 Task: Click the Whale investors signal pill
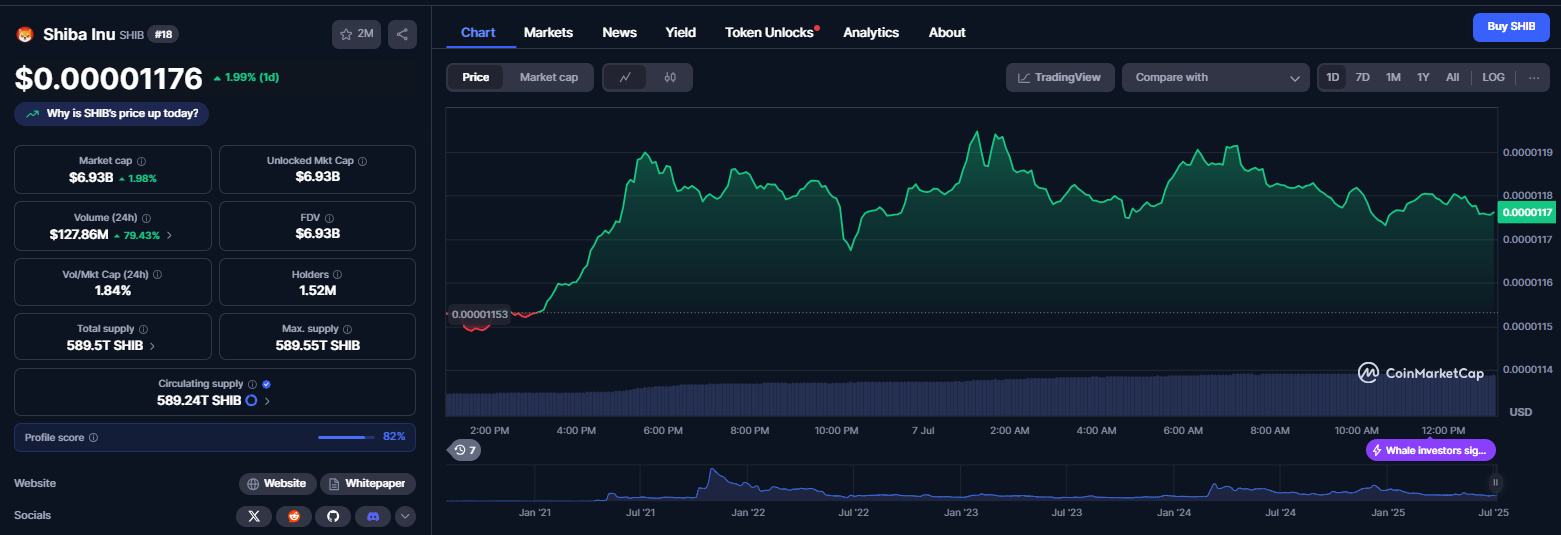pos(1431,450)
